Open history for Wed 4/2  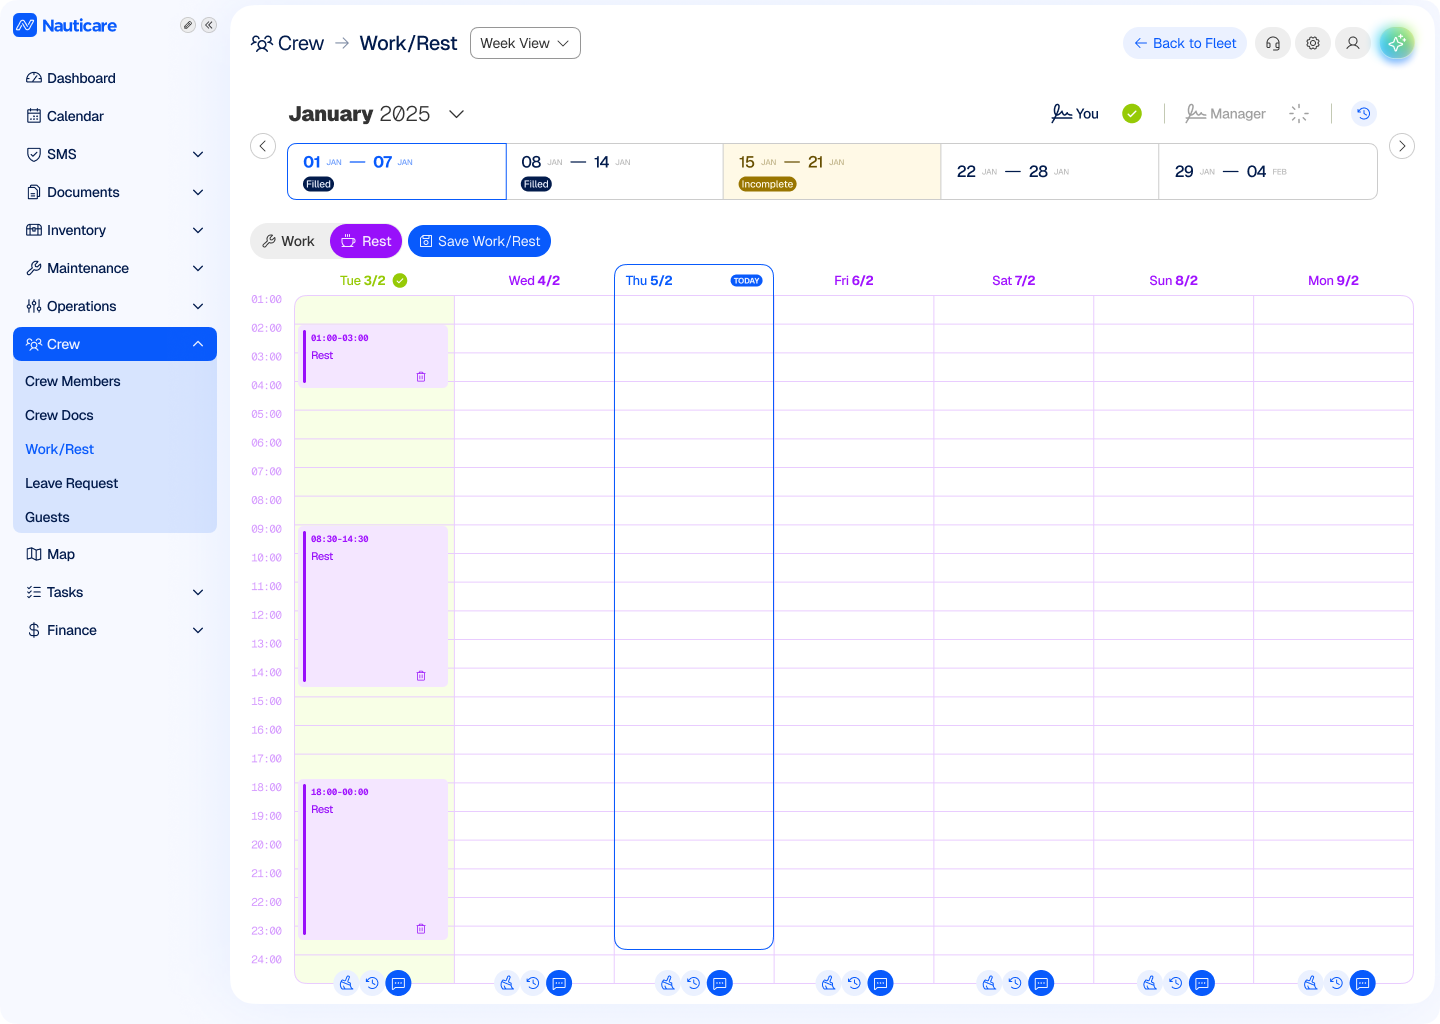tap(533, 983)
